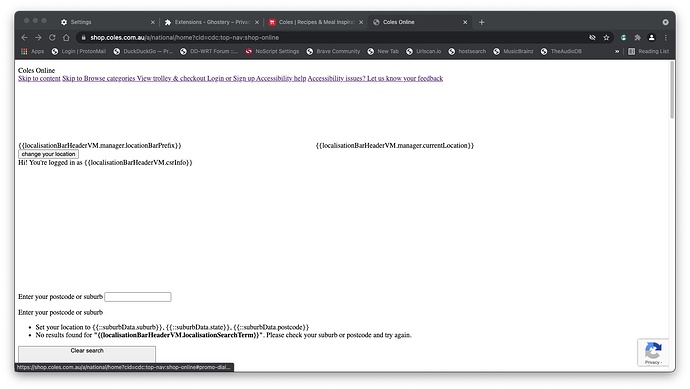Reload the page with the refresh icon
The image size is (690, 389).
pyautogui.click(x=52, y=37)
